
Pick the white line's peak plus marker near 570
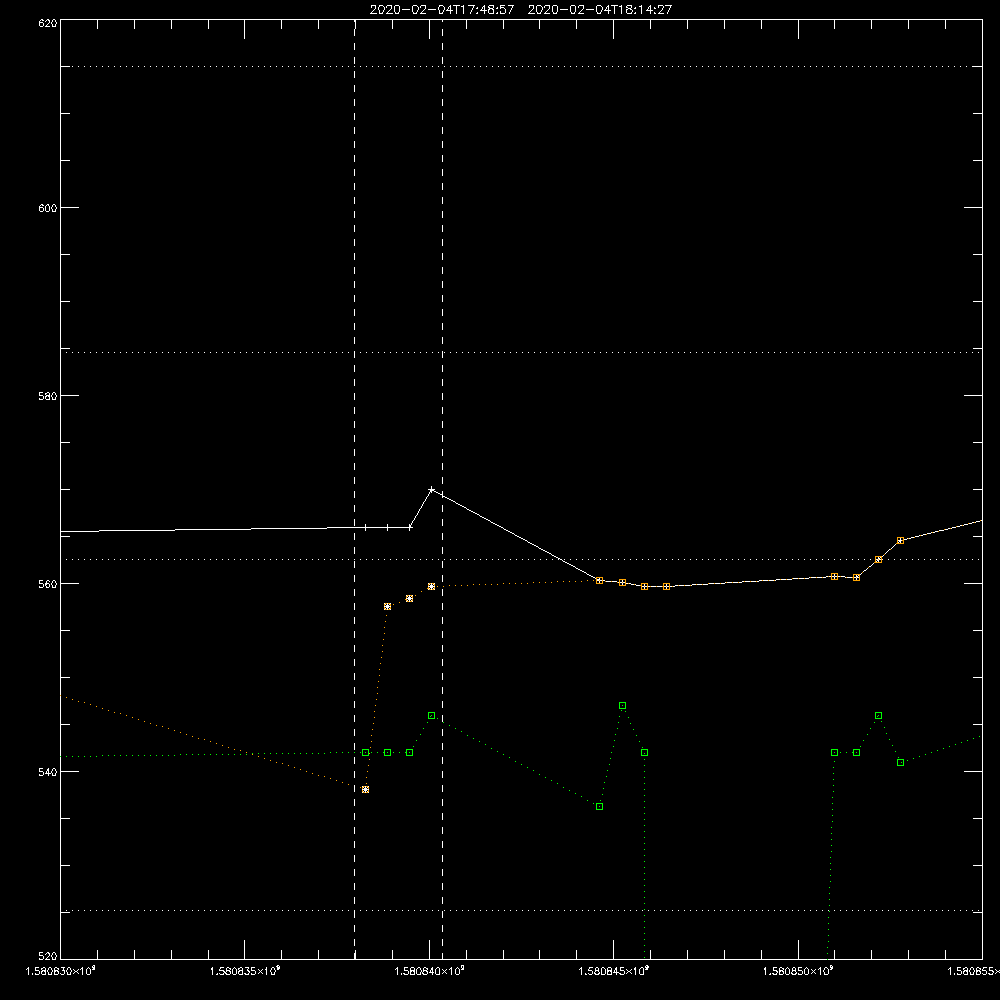pos(432,490)
